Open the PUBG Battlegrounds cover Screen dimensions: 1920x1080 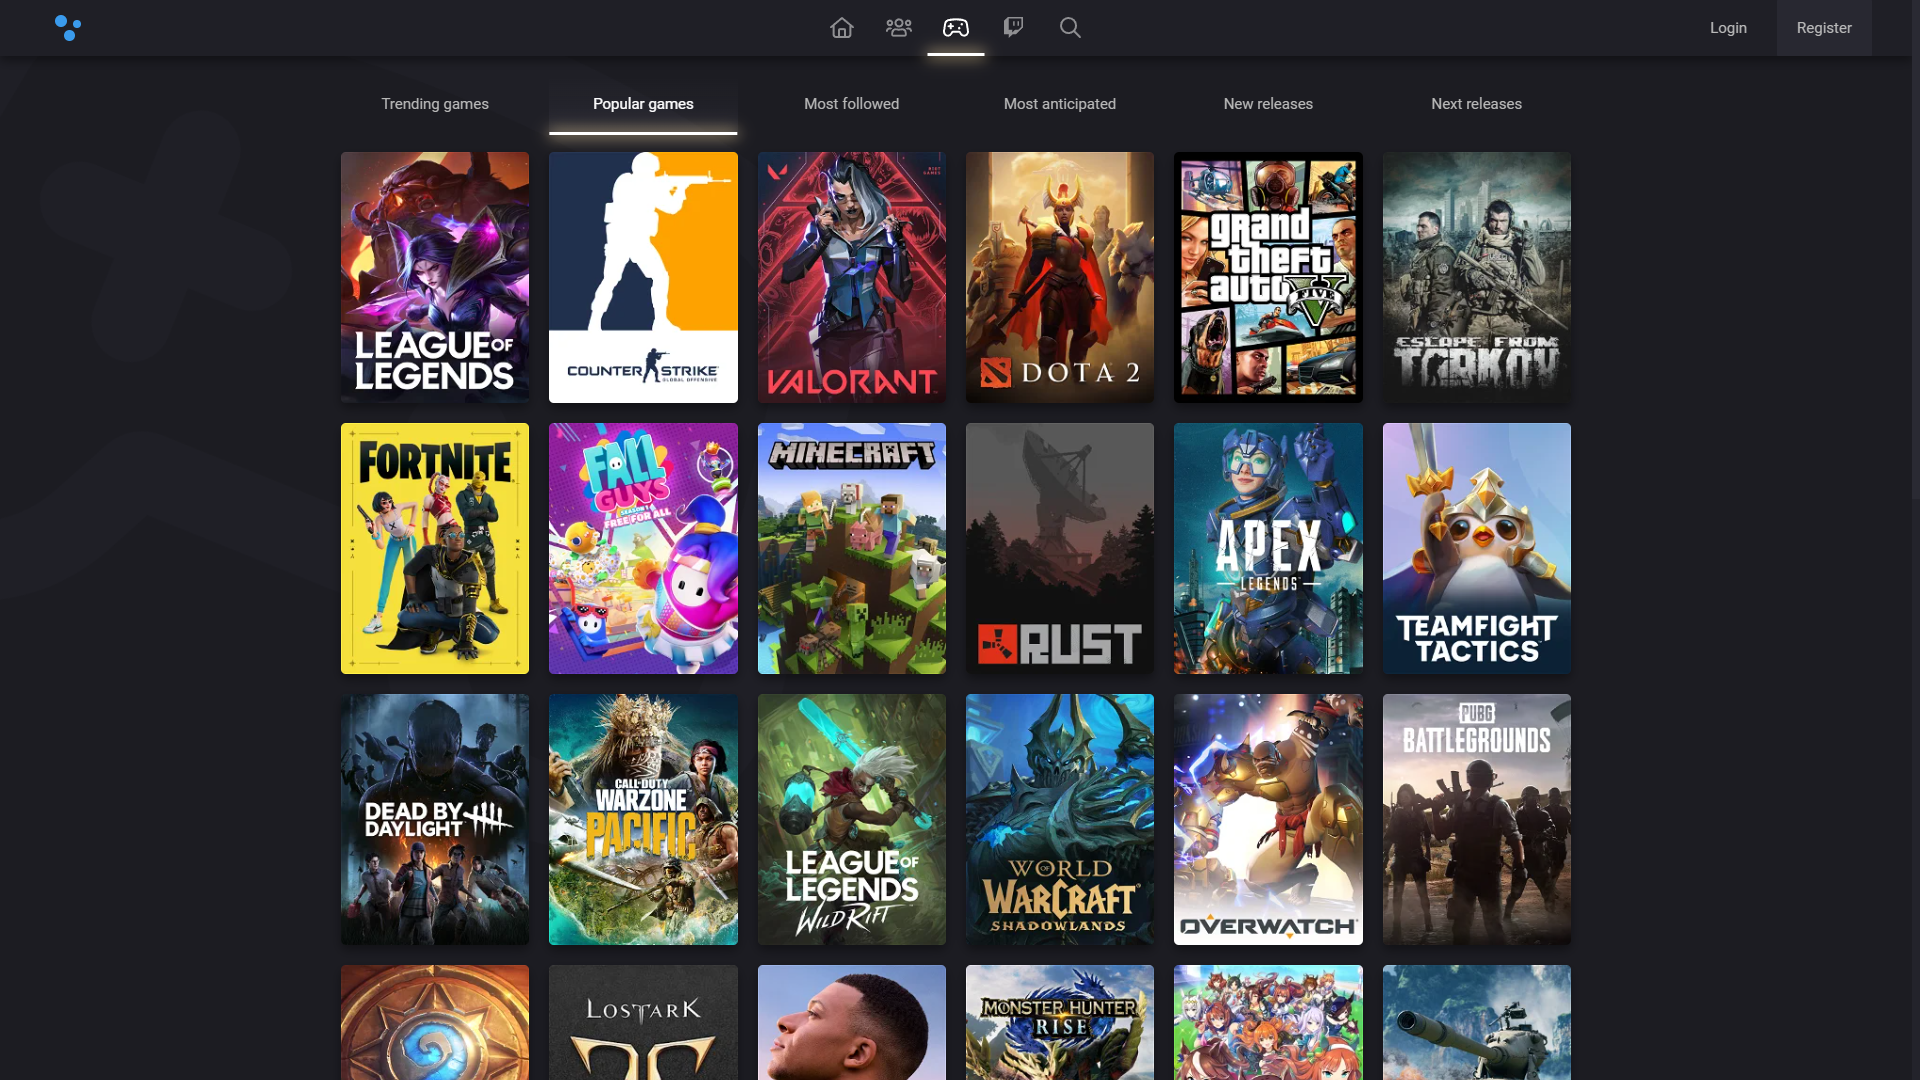(1477, 819)
